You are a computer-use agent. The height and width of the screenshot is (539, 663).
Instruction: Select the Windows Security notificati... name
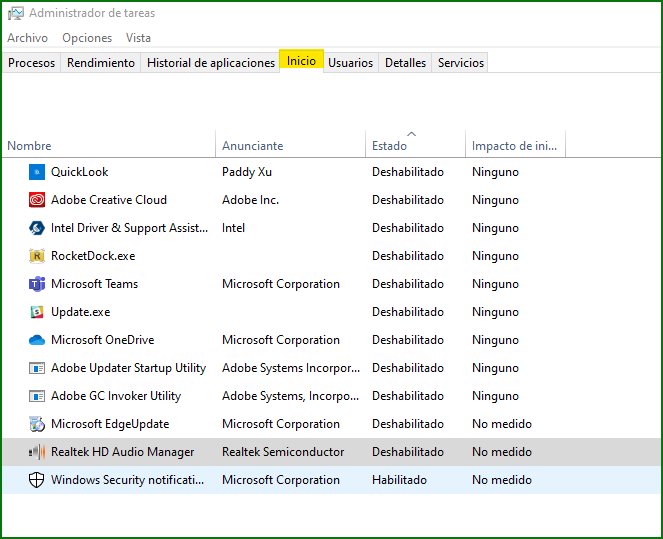click(x=127, y=480)
